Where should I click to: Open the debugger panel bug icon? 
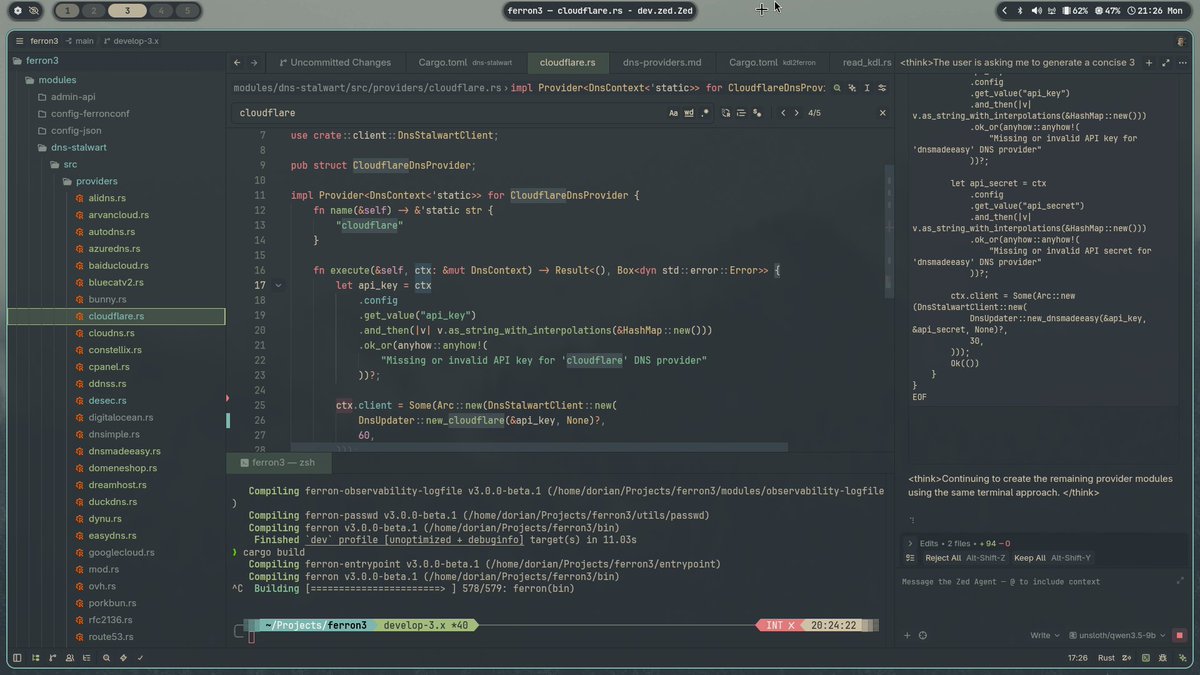pyautogui.click(x=1162, y=657)
